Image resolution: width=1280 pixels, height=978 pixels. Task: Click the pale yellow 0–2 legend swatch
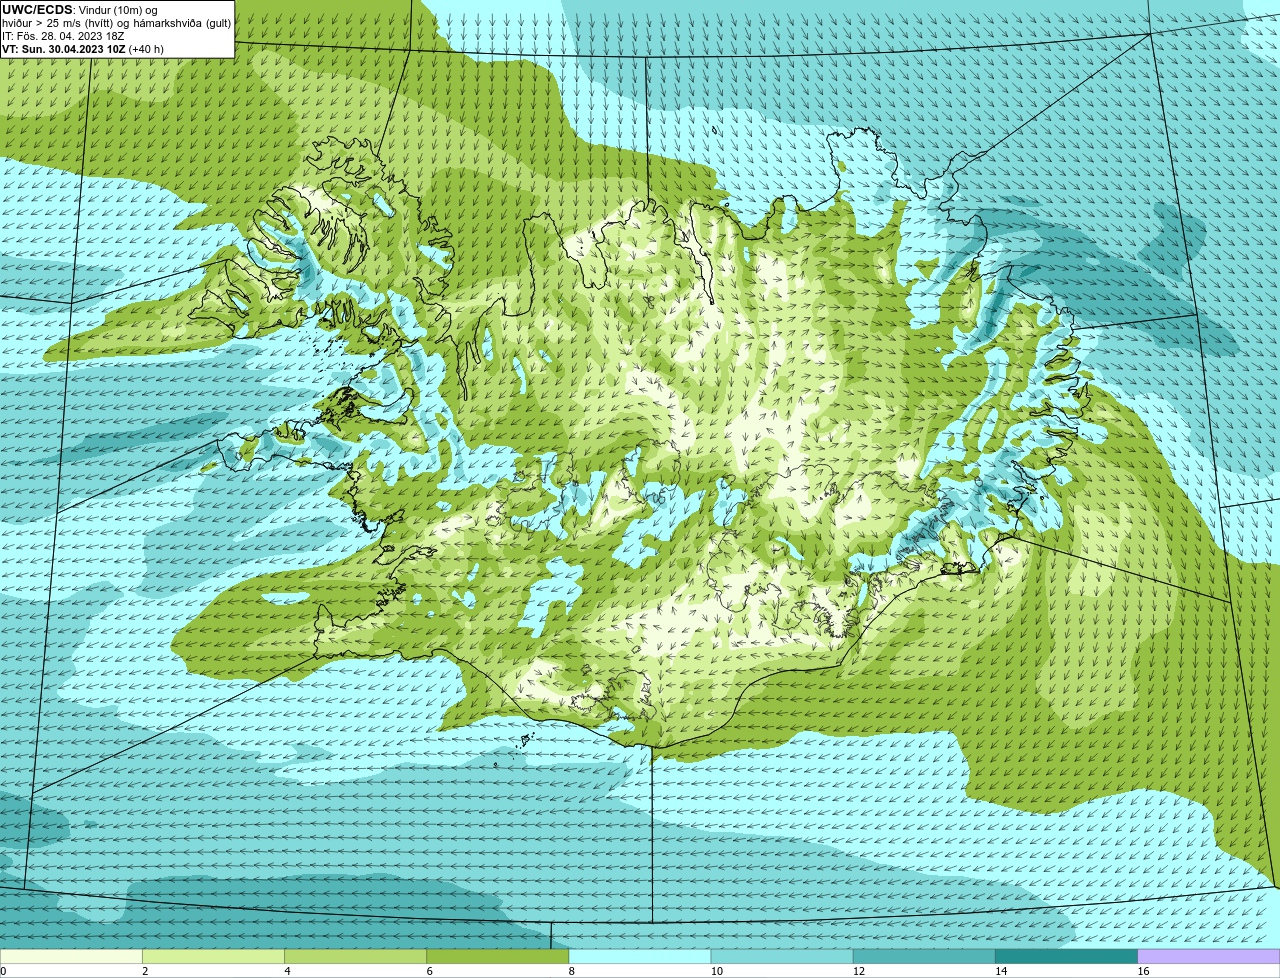pyautogui.click(x=71, y=957)
